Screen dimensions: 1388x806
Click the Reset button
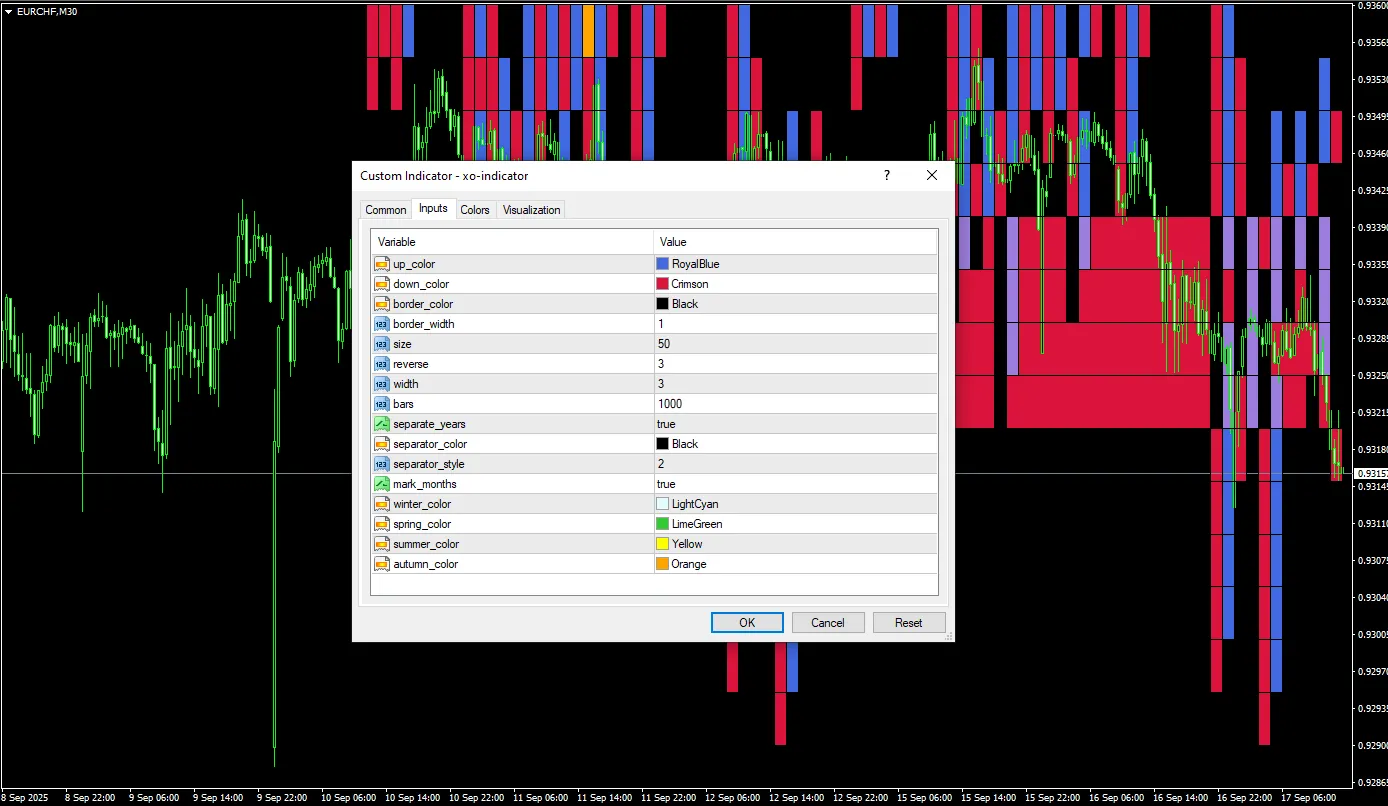tap(908, 622)
